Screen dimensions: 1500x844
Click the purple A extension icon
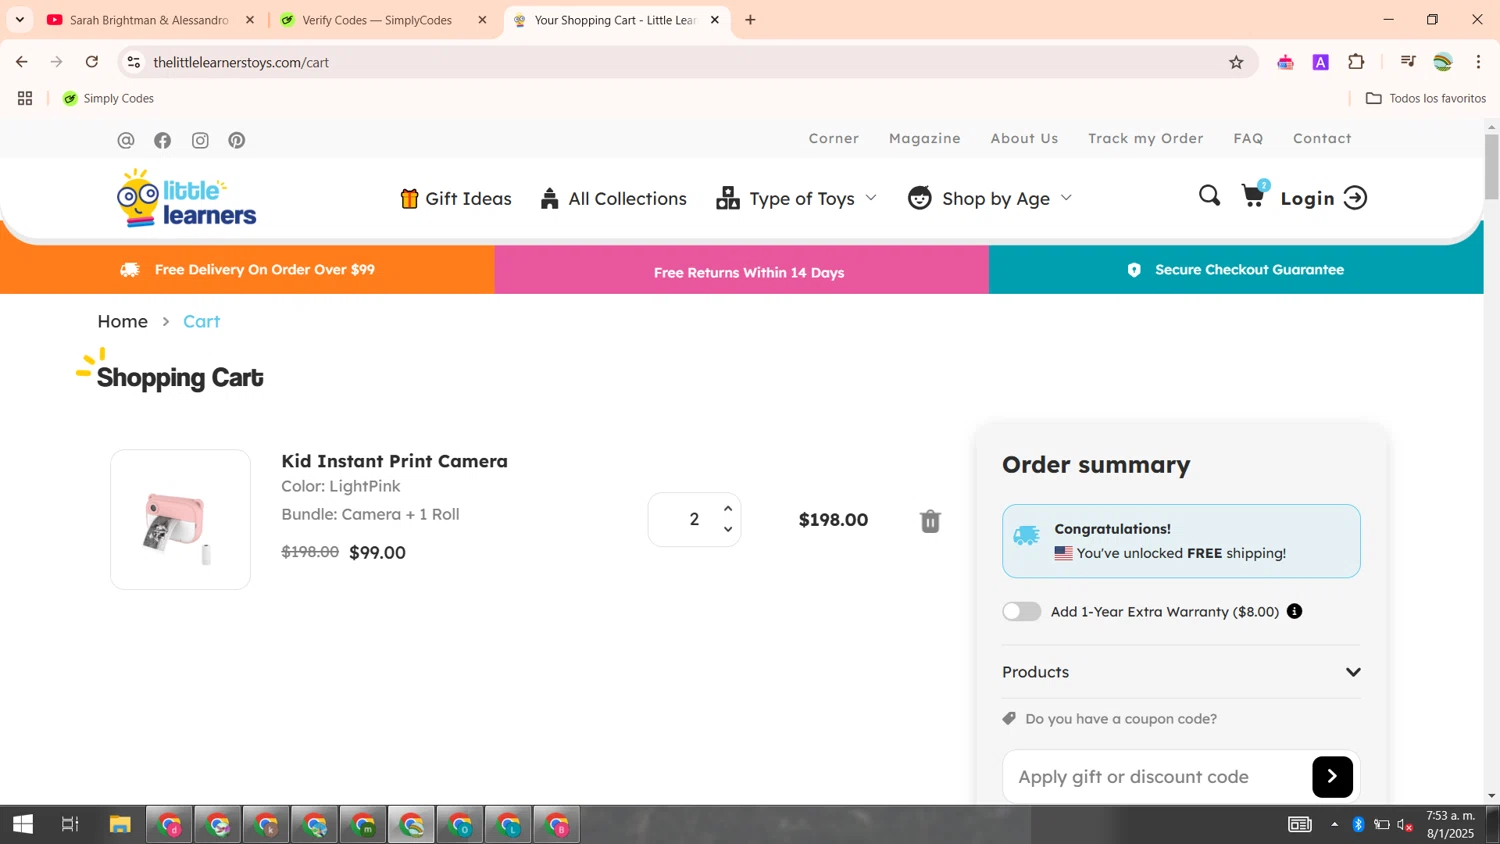pyautogui.click(x=1321, y=62)
